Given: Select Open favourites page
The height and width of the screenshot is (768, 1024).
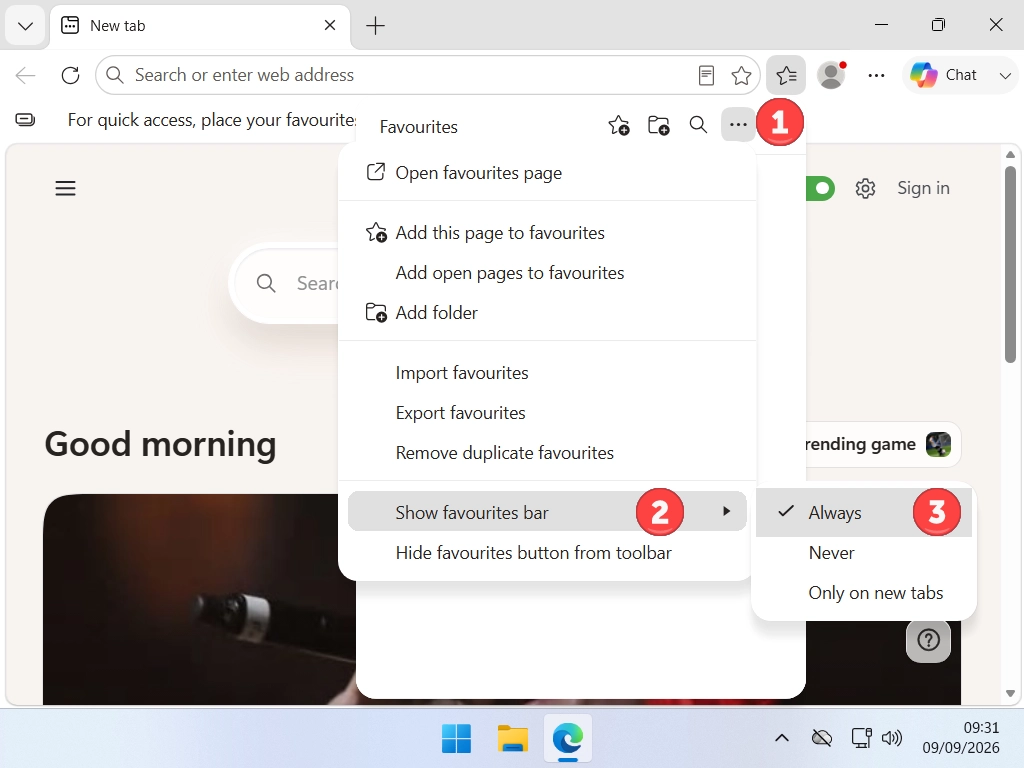Looking at the screenshot, I should click(x=547, y=172).
